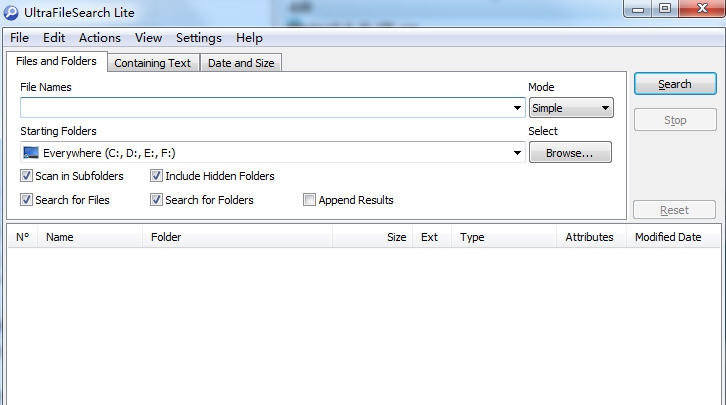
Task: Sort results by Size column header
Action: (x=373, y=237)
